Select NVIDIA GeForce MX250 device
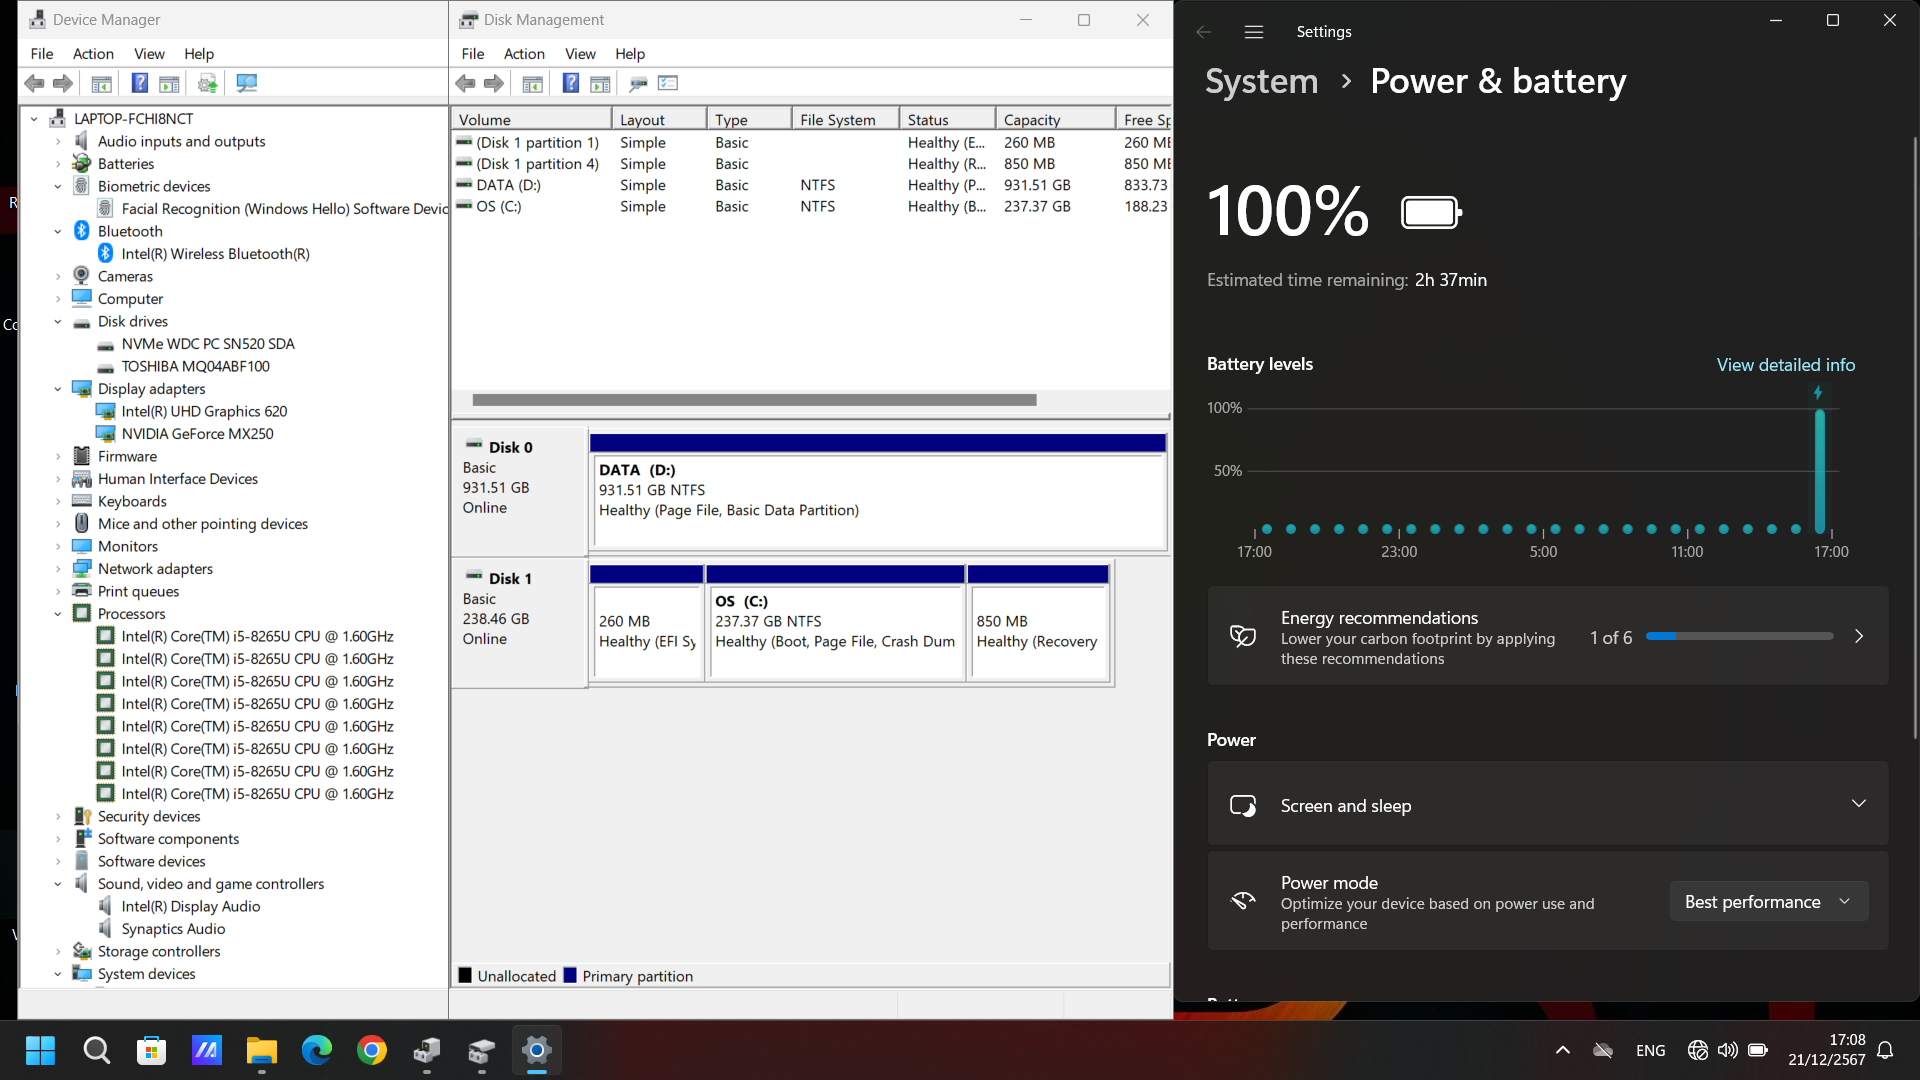Screen dimensions: 1920x1080 [x=197, y=434]
